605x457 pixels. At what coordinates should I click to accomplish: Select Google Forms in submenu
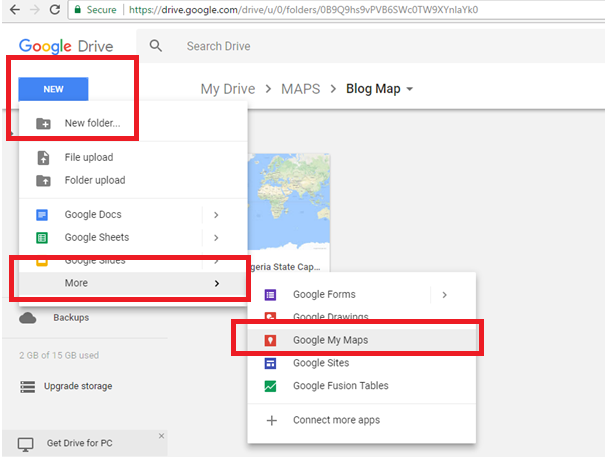[x=324, y=295]
